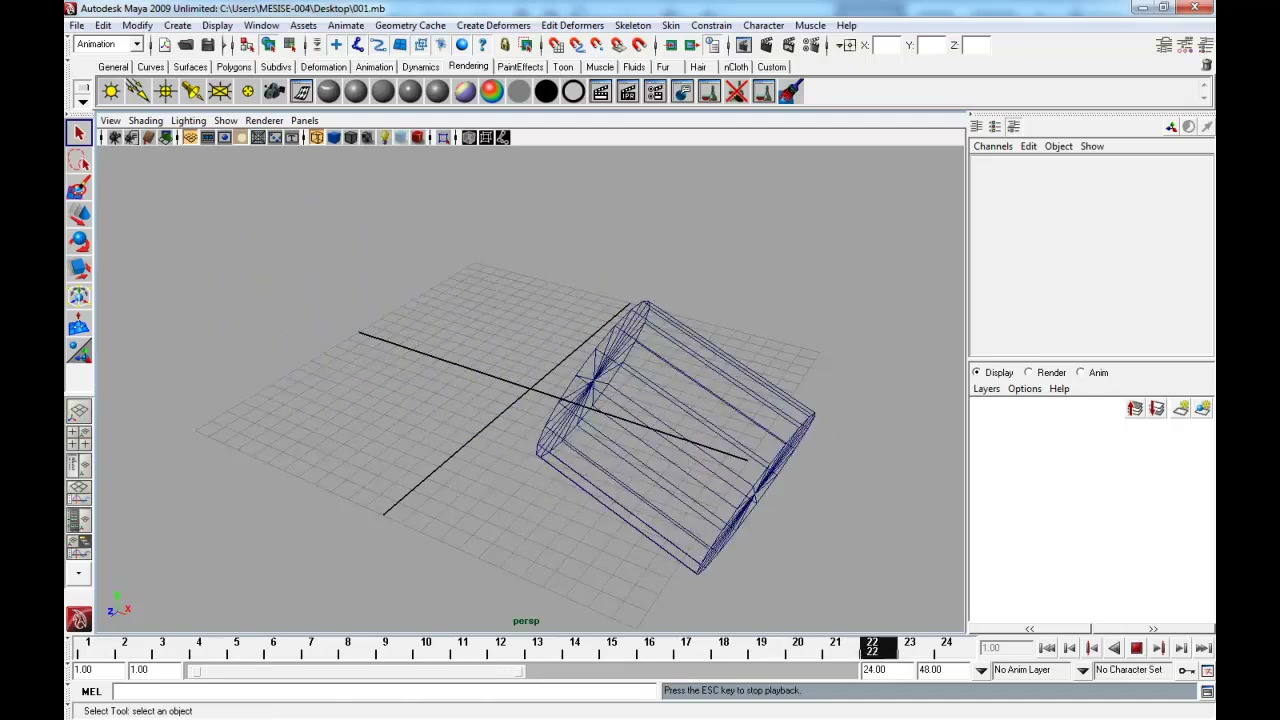This screenshot has height=720, width=1280.
Task: Go to start of playback range
Action: [1047, 648]
